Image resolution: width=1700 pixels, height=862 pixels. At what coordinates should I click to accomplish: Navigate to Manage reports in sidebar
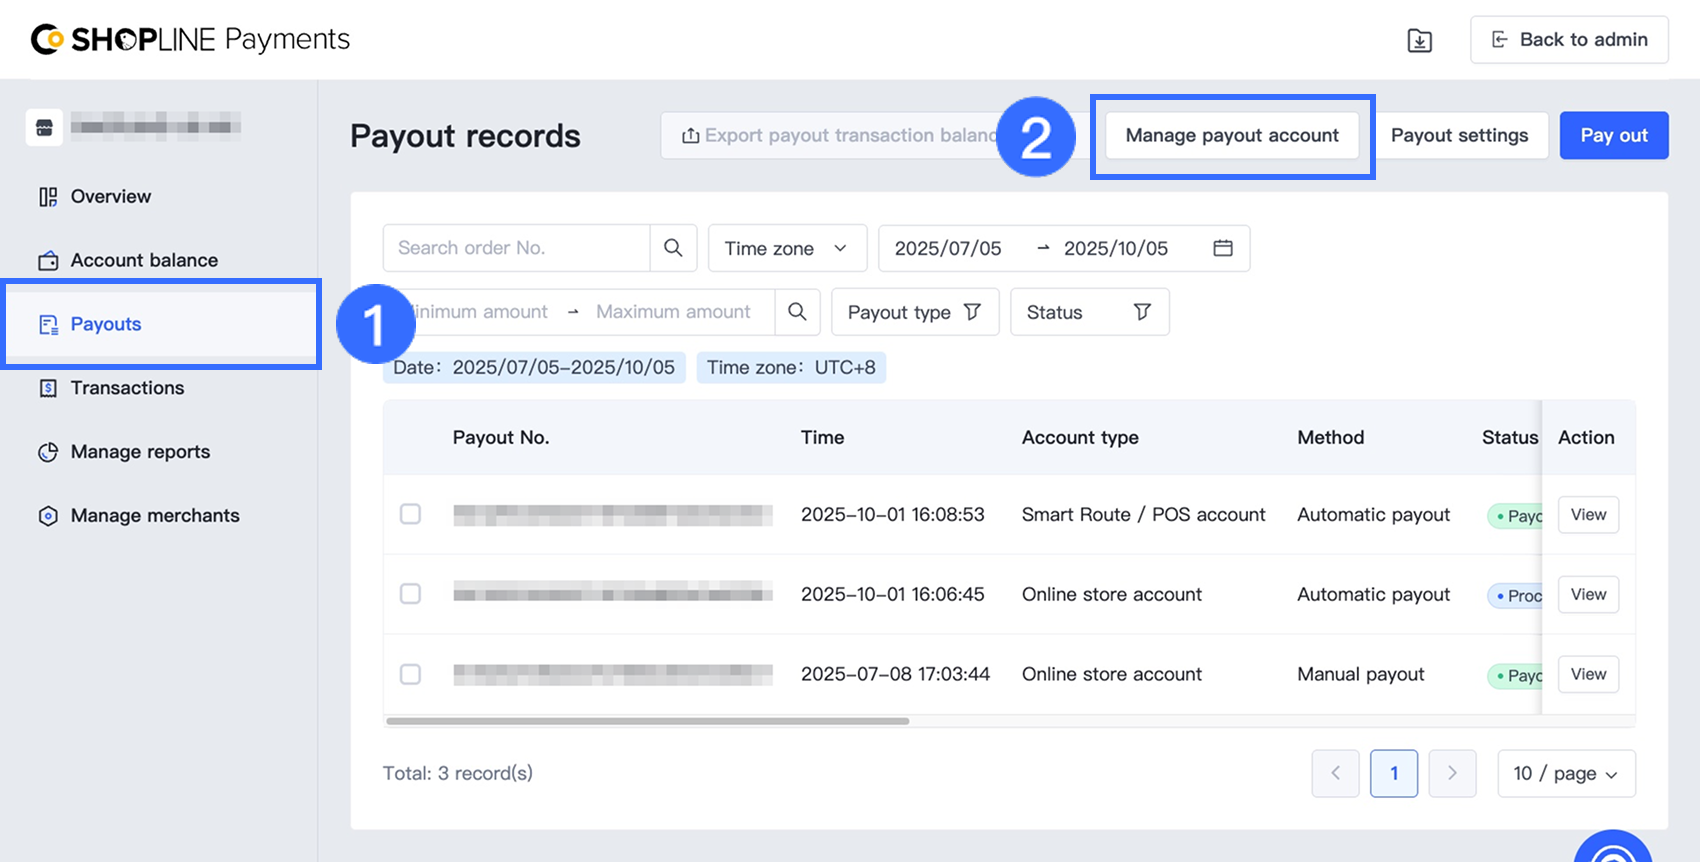(x=140, y=452)
